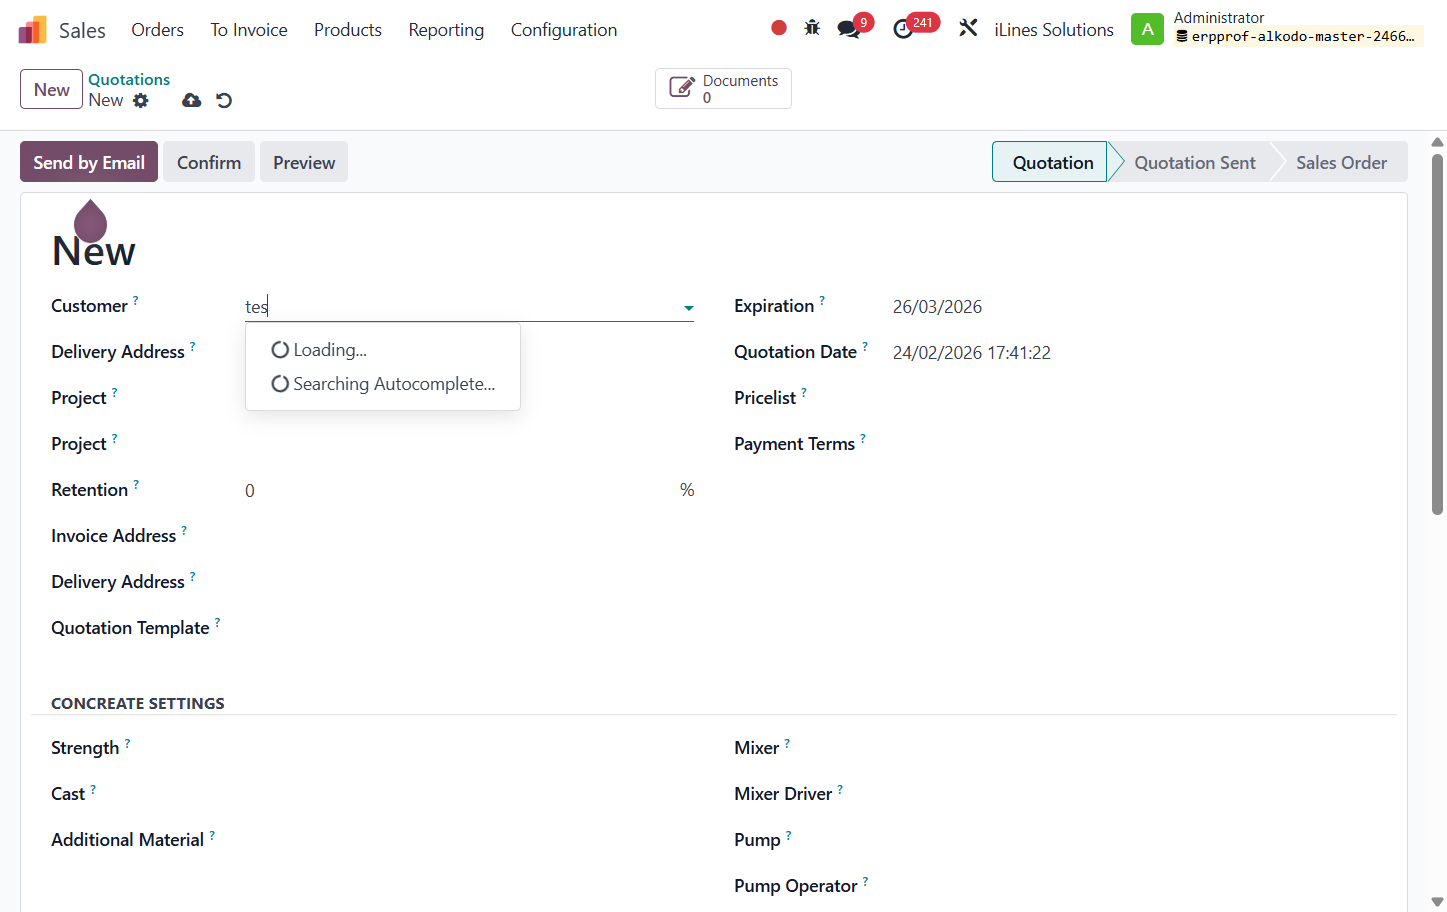Save record with the cloud upload icon

pos(192,100)
